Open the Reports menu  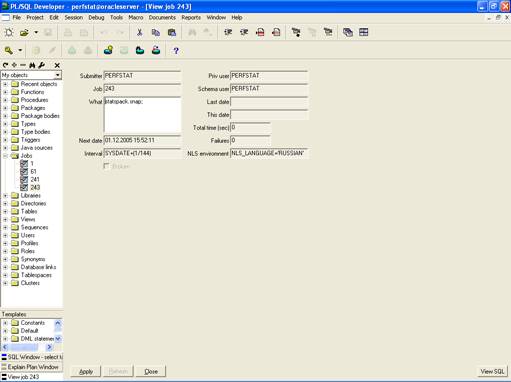pyautogui.click(x=191, y=17)
